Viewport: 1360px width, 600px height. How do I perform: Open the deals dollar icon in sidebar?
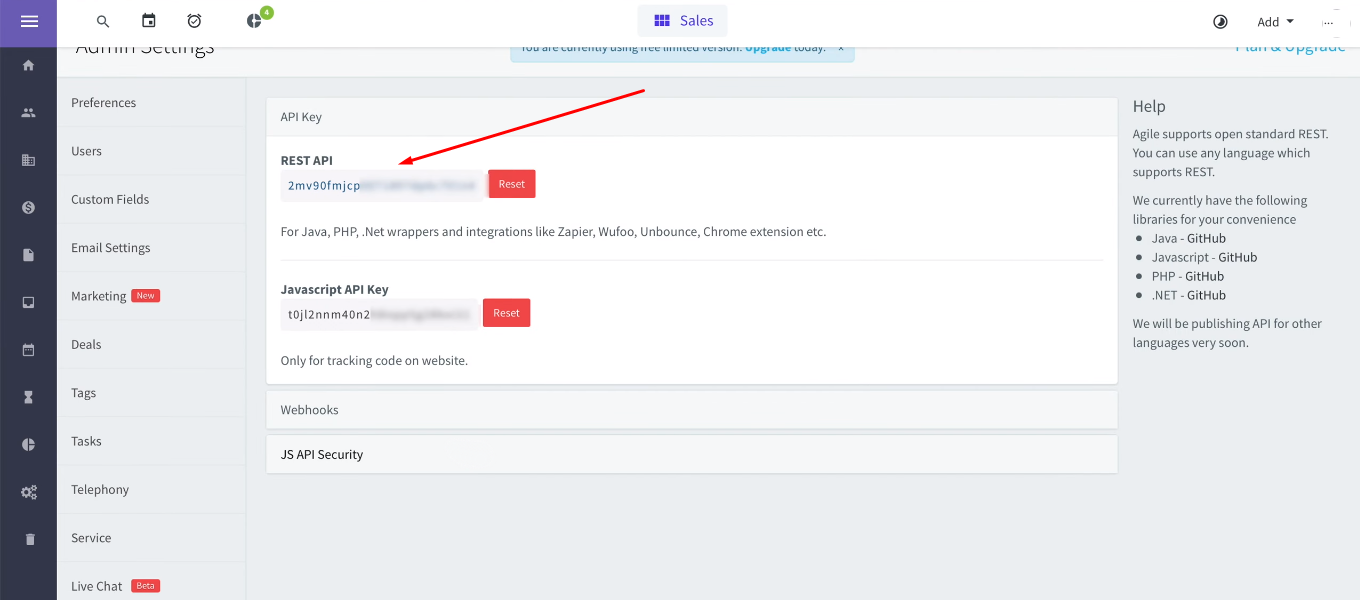click(x=28, y=208)
